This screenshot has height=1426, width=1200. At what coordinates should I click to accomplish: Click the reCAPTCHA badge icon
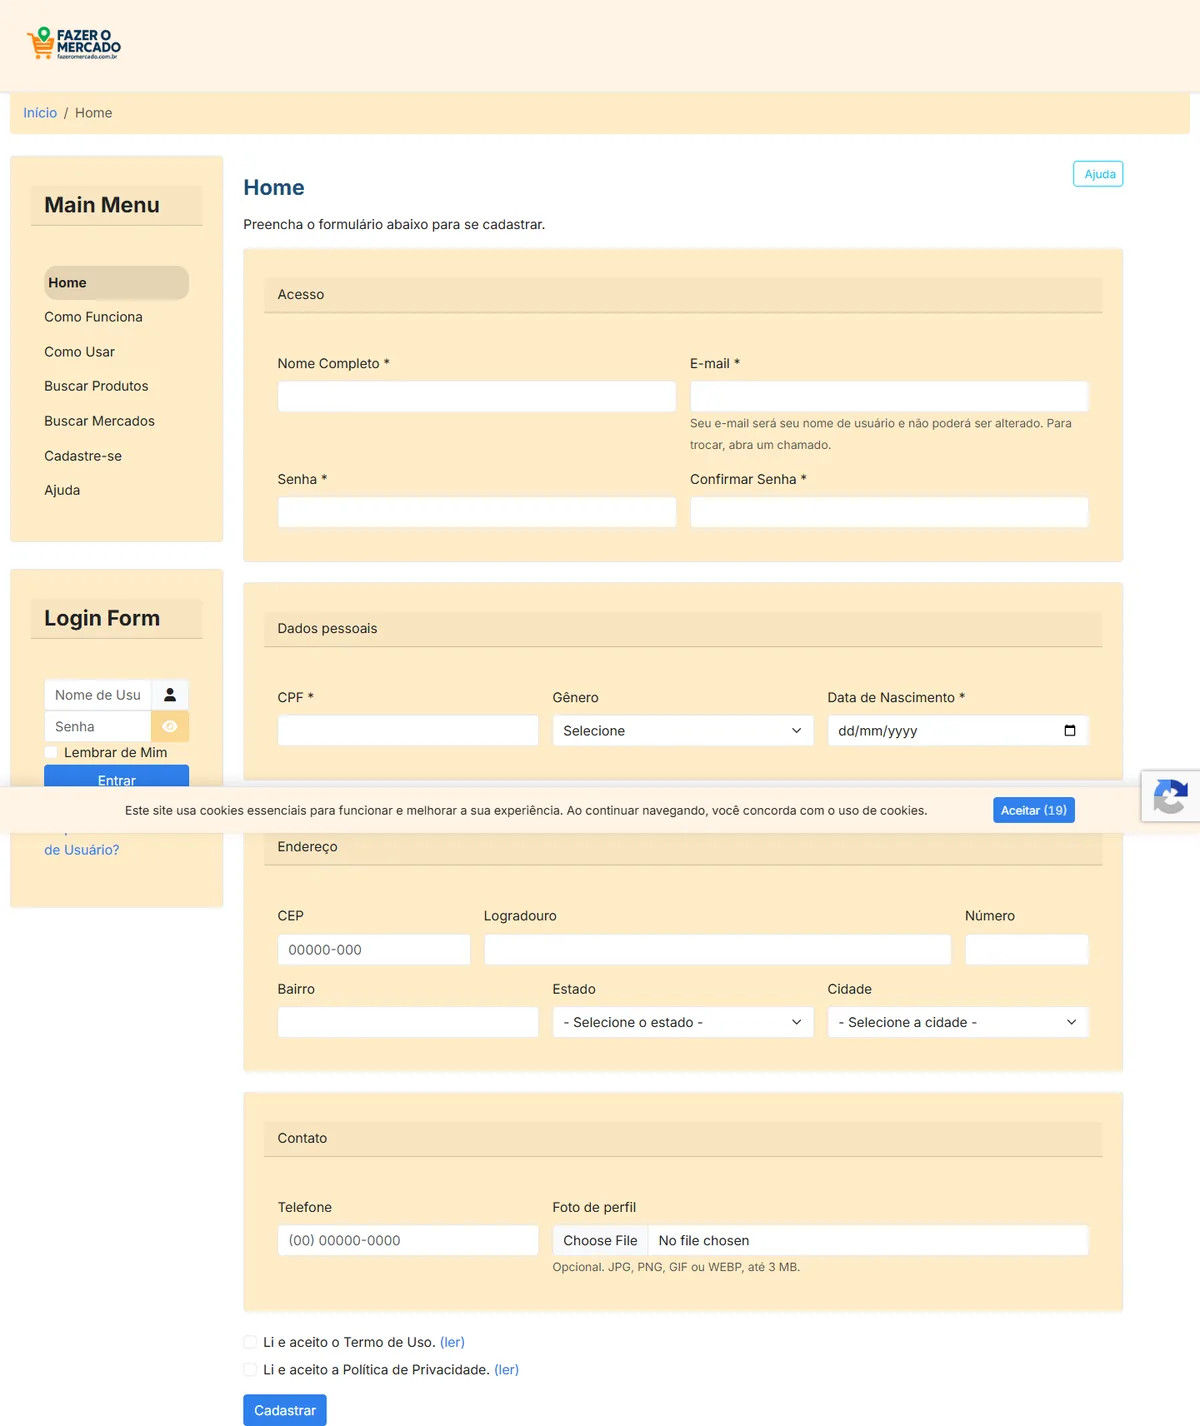click(1171, 796)
